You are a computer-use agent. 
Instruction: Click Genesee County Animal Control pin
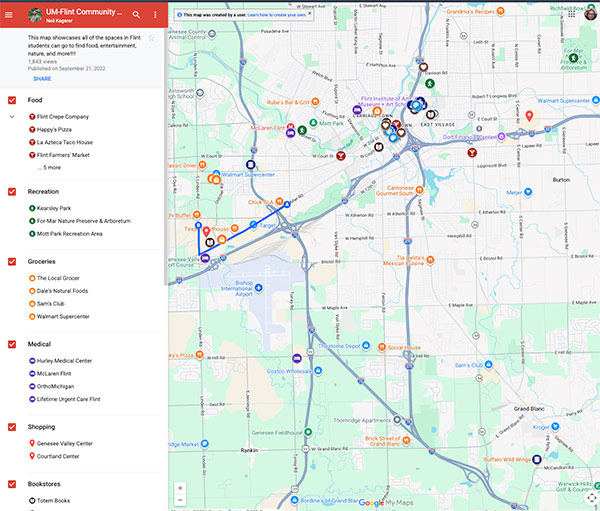(x=212, y=34)
